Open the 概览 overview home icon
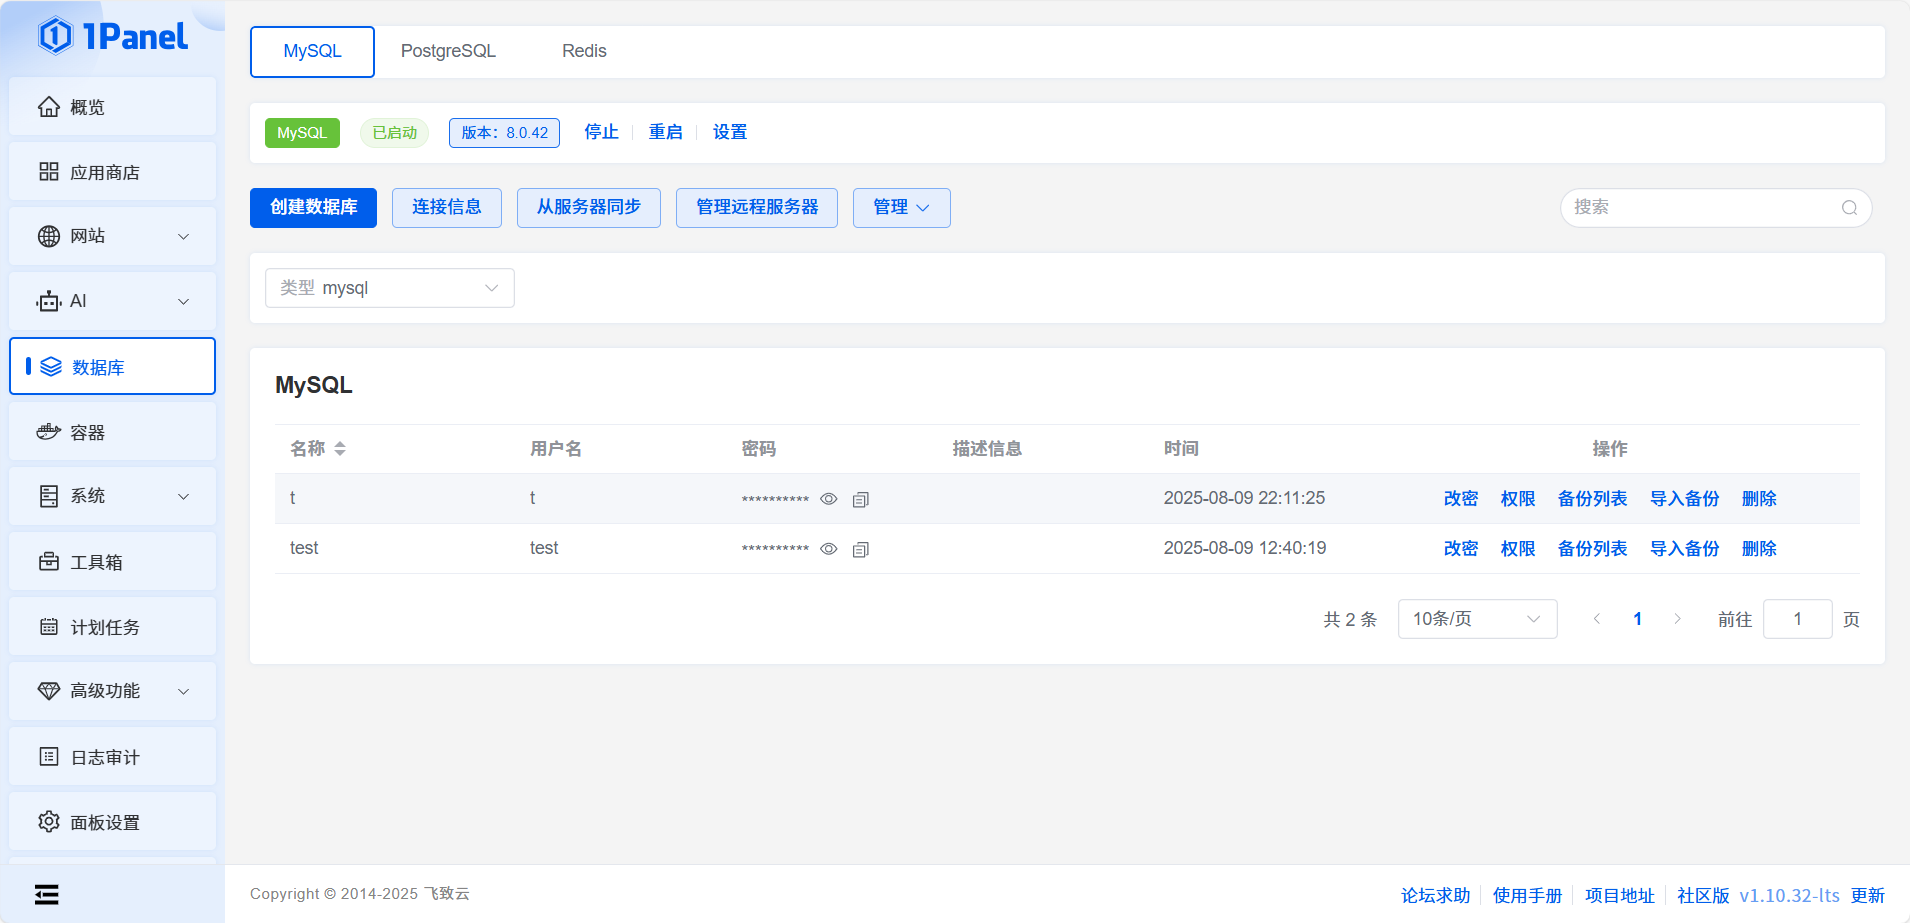 tap(49, 107)
